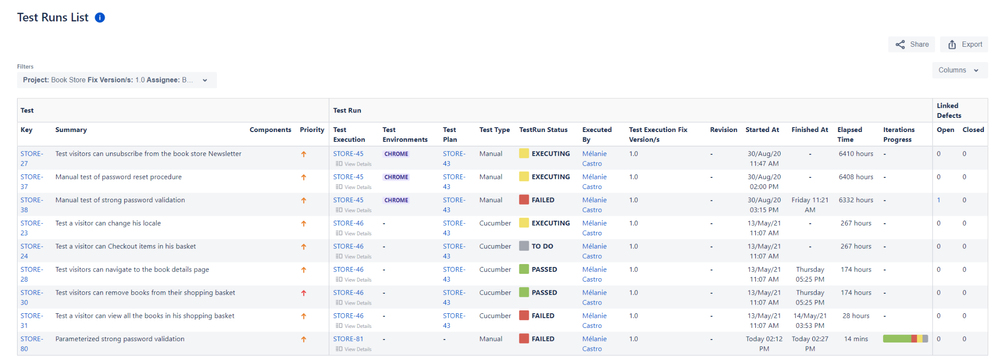This screenshot has width=998, height=361.
Task: Click grey TO DO status square for STORE-24
Action: [524, 246]
